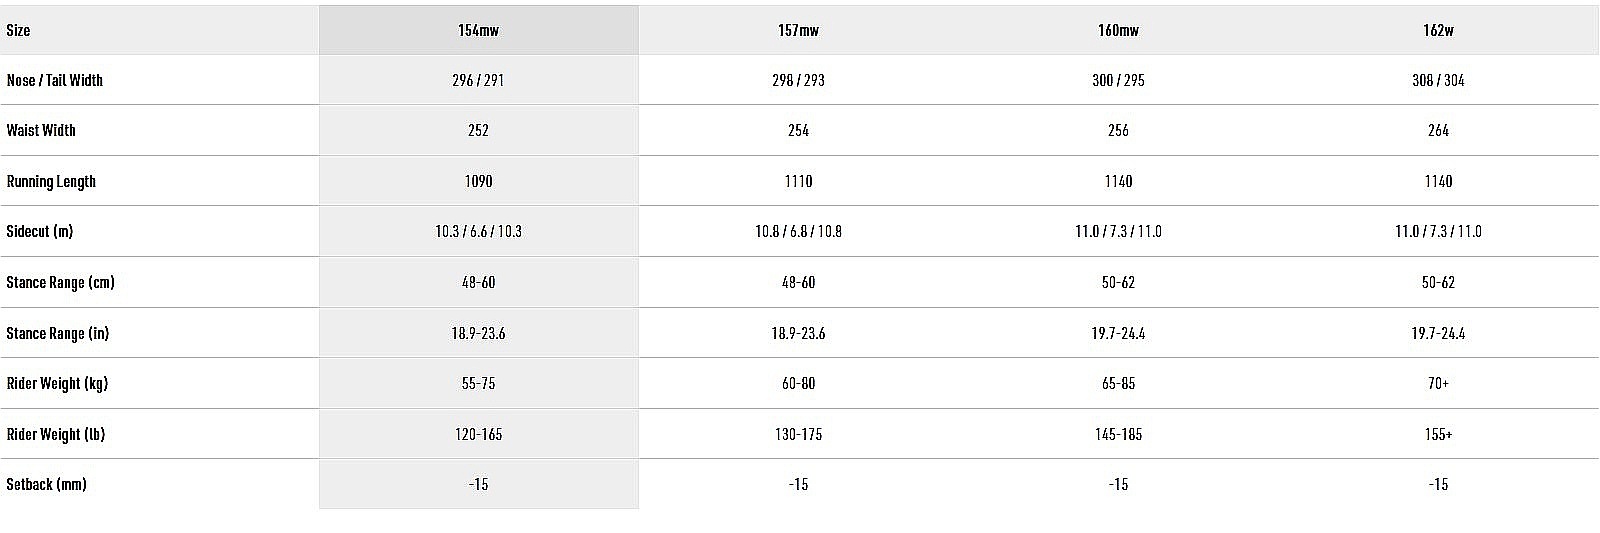Click the sidecut value 10.3 / 6.6 / 10.3

[478, 231]
